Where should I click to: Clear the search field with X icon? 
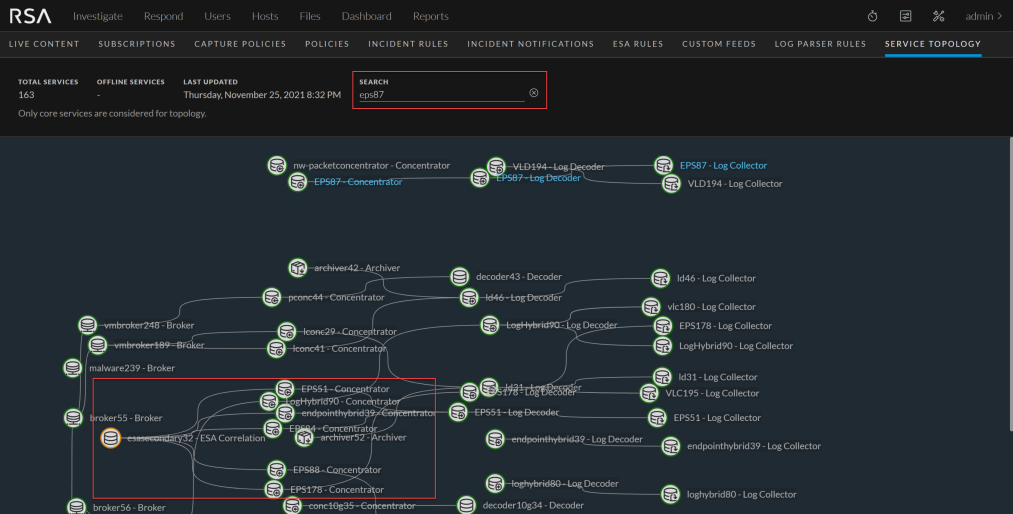tap(533, 93)
